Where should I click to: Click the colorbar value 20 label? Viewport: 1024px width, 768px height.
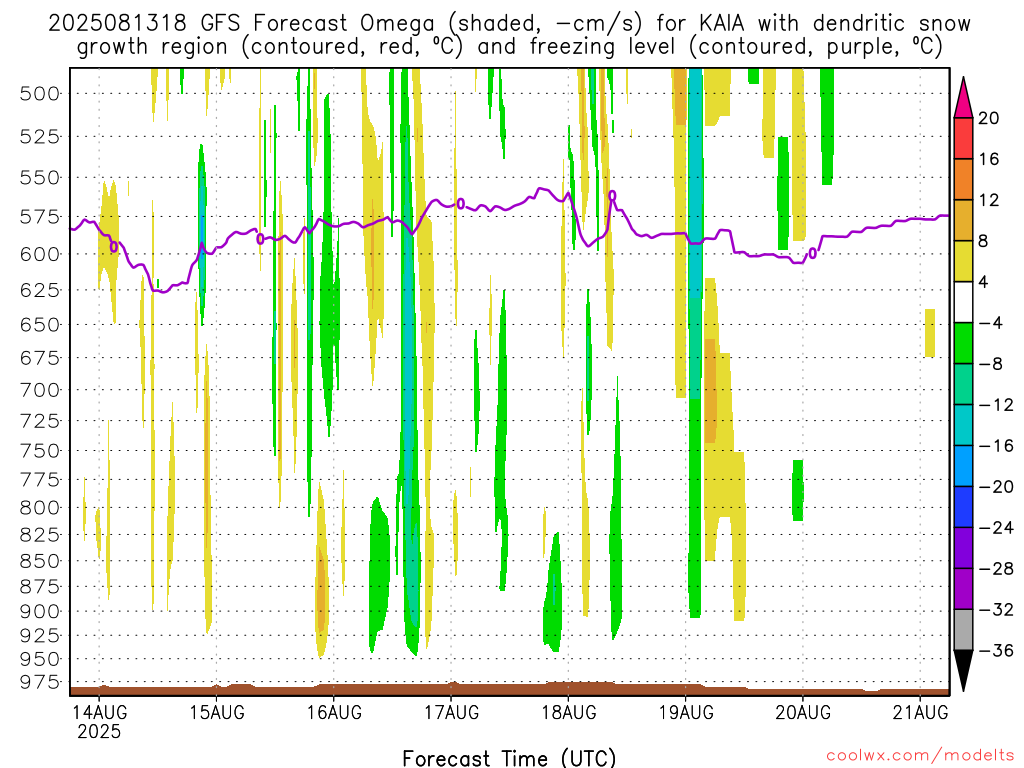click(989, 118)
